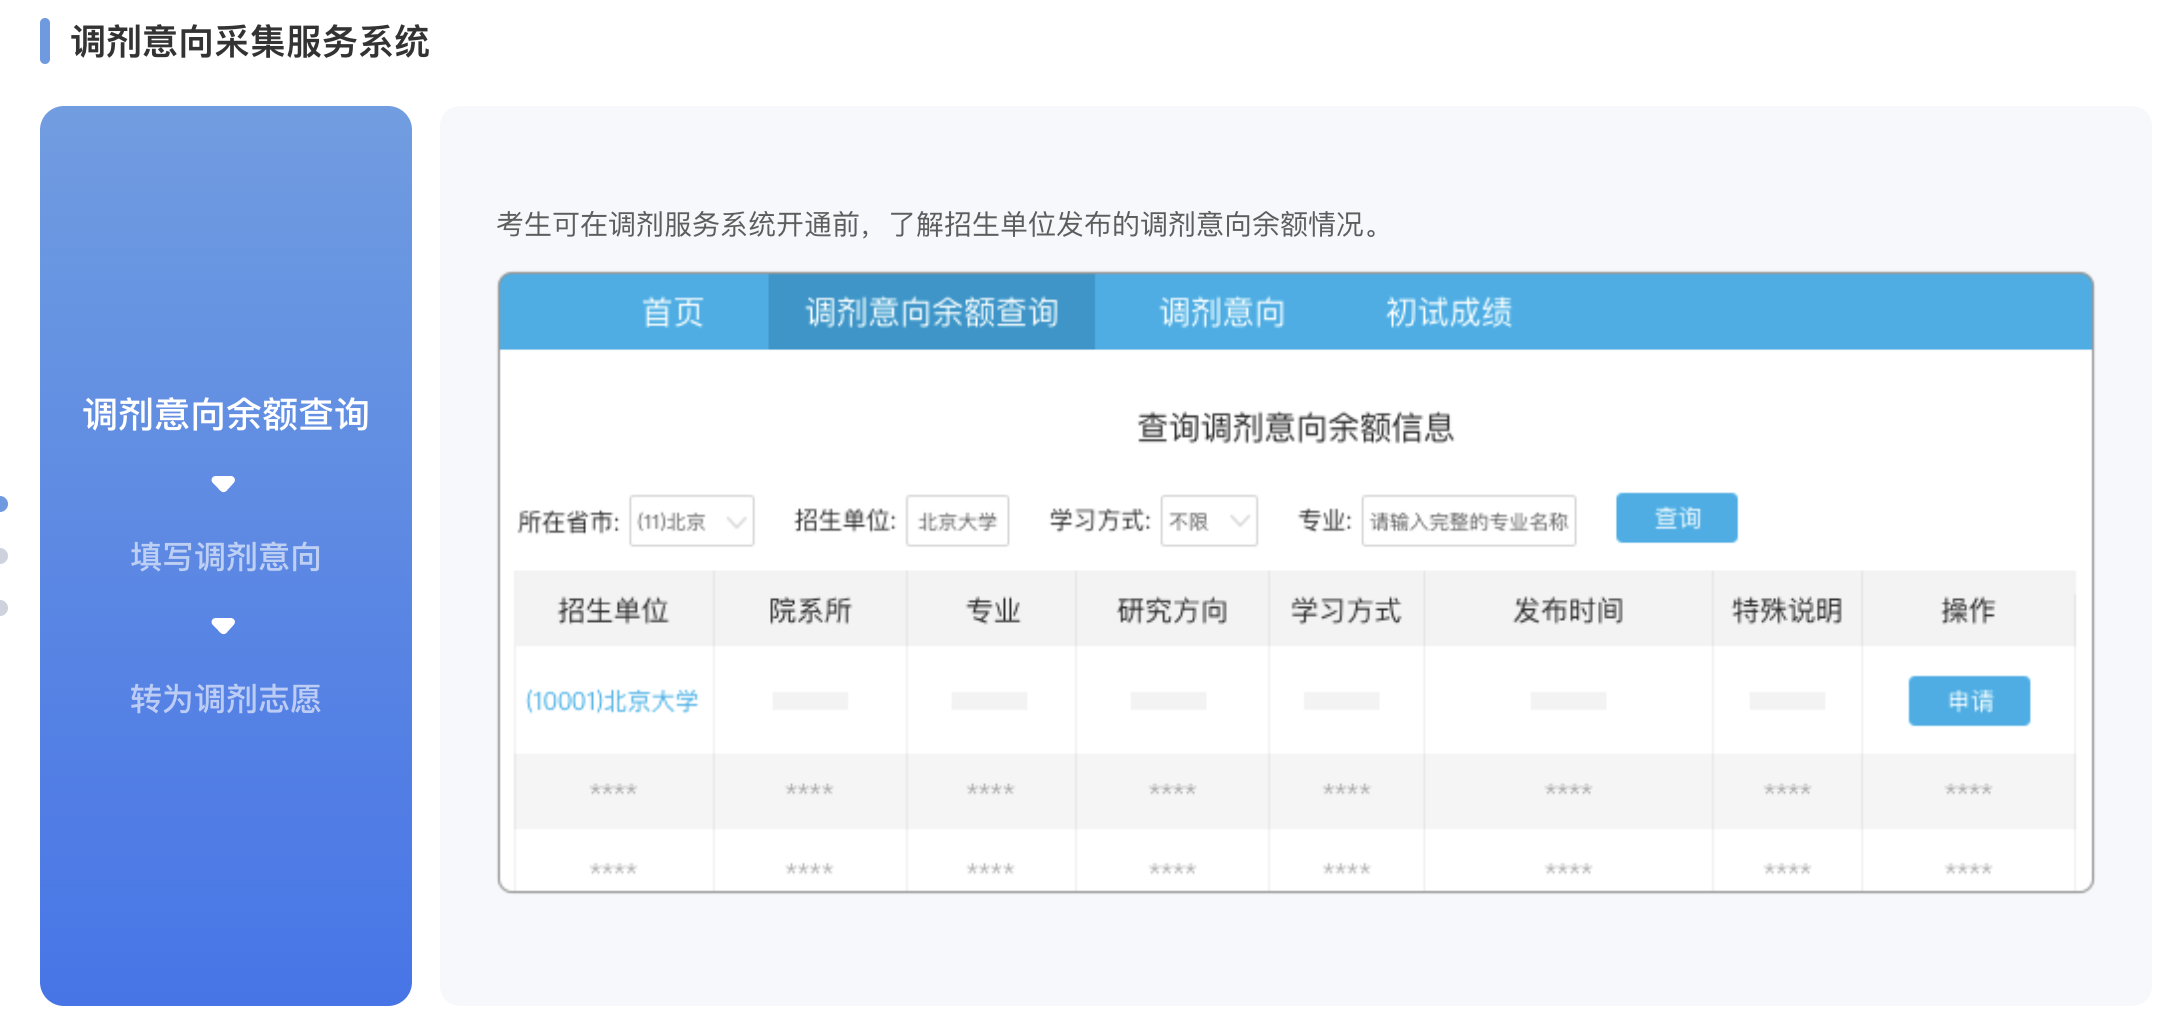Image resolution: width=2168 pixels, height=1020 pixels.
Task: Click 申请 button in 北京大学 row
Action: coord(1968,701)
